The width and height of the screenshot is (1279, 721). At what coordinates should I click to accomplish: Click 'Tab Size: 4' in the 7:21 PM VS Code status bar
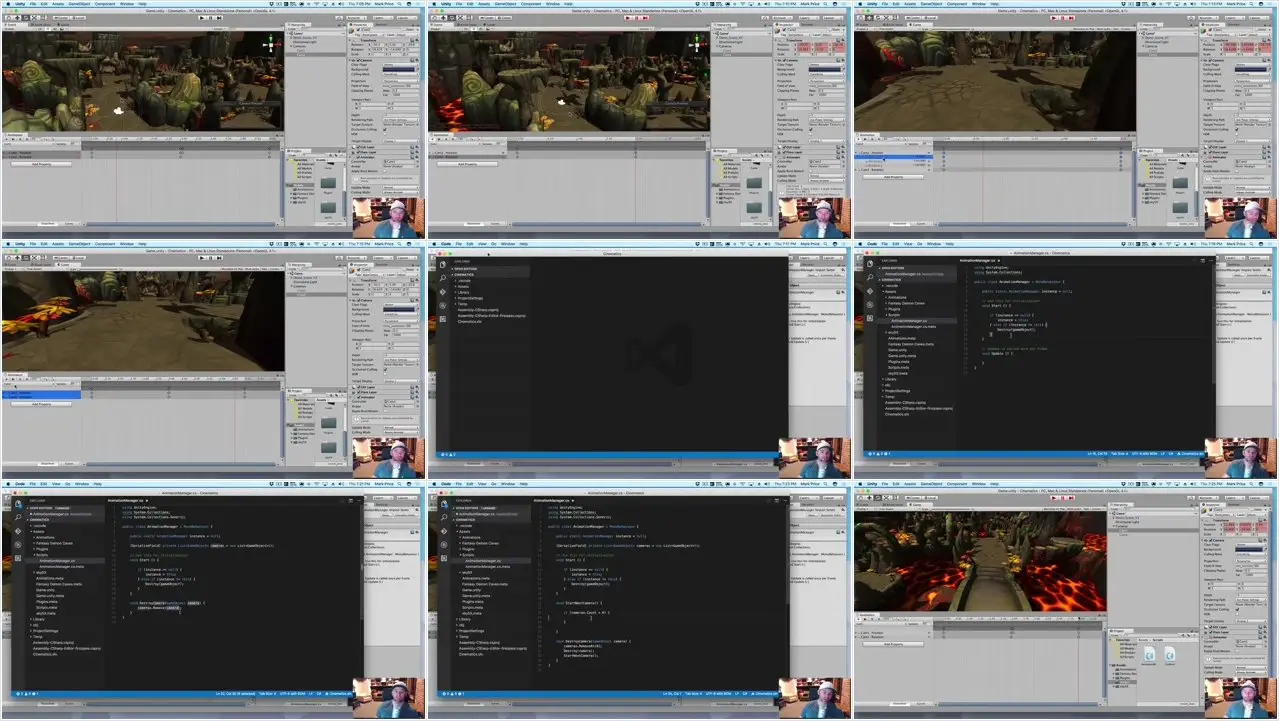pyautogui.click(x=267, y=693)
